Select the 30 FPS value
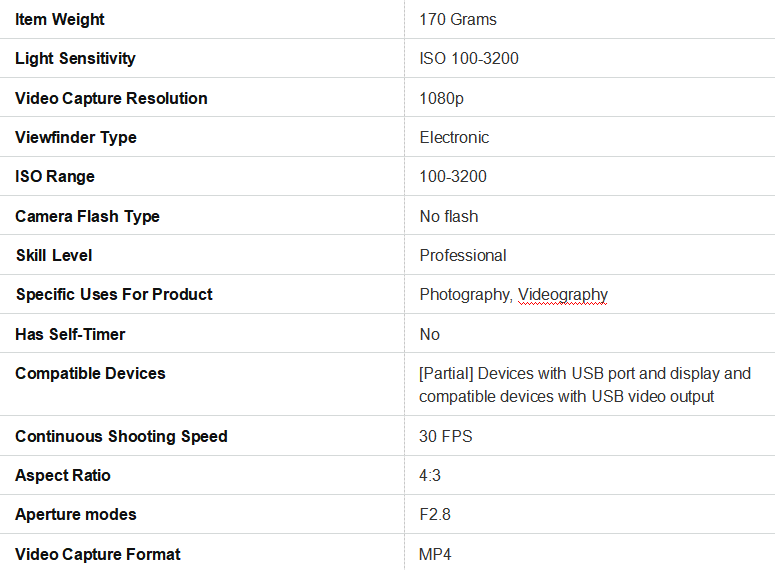775x570 pixels. pos(446,436)
